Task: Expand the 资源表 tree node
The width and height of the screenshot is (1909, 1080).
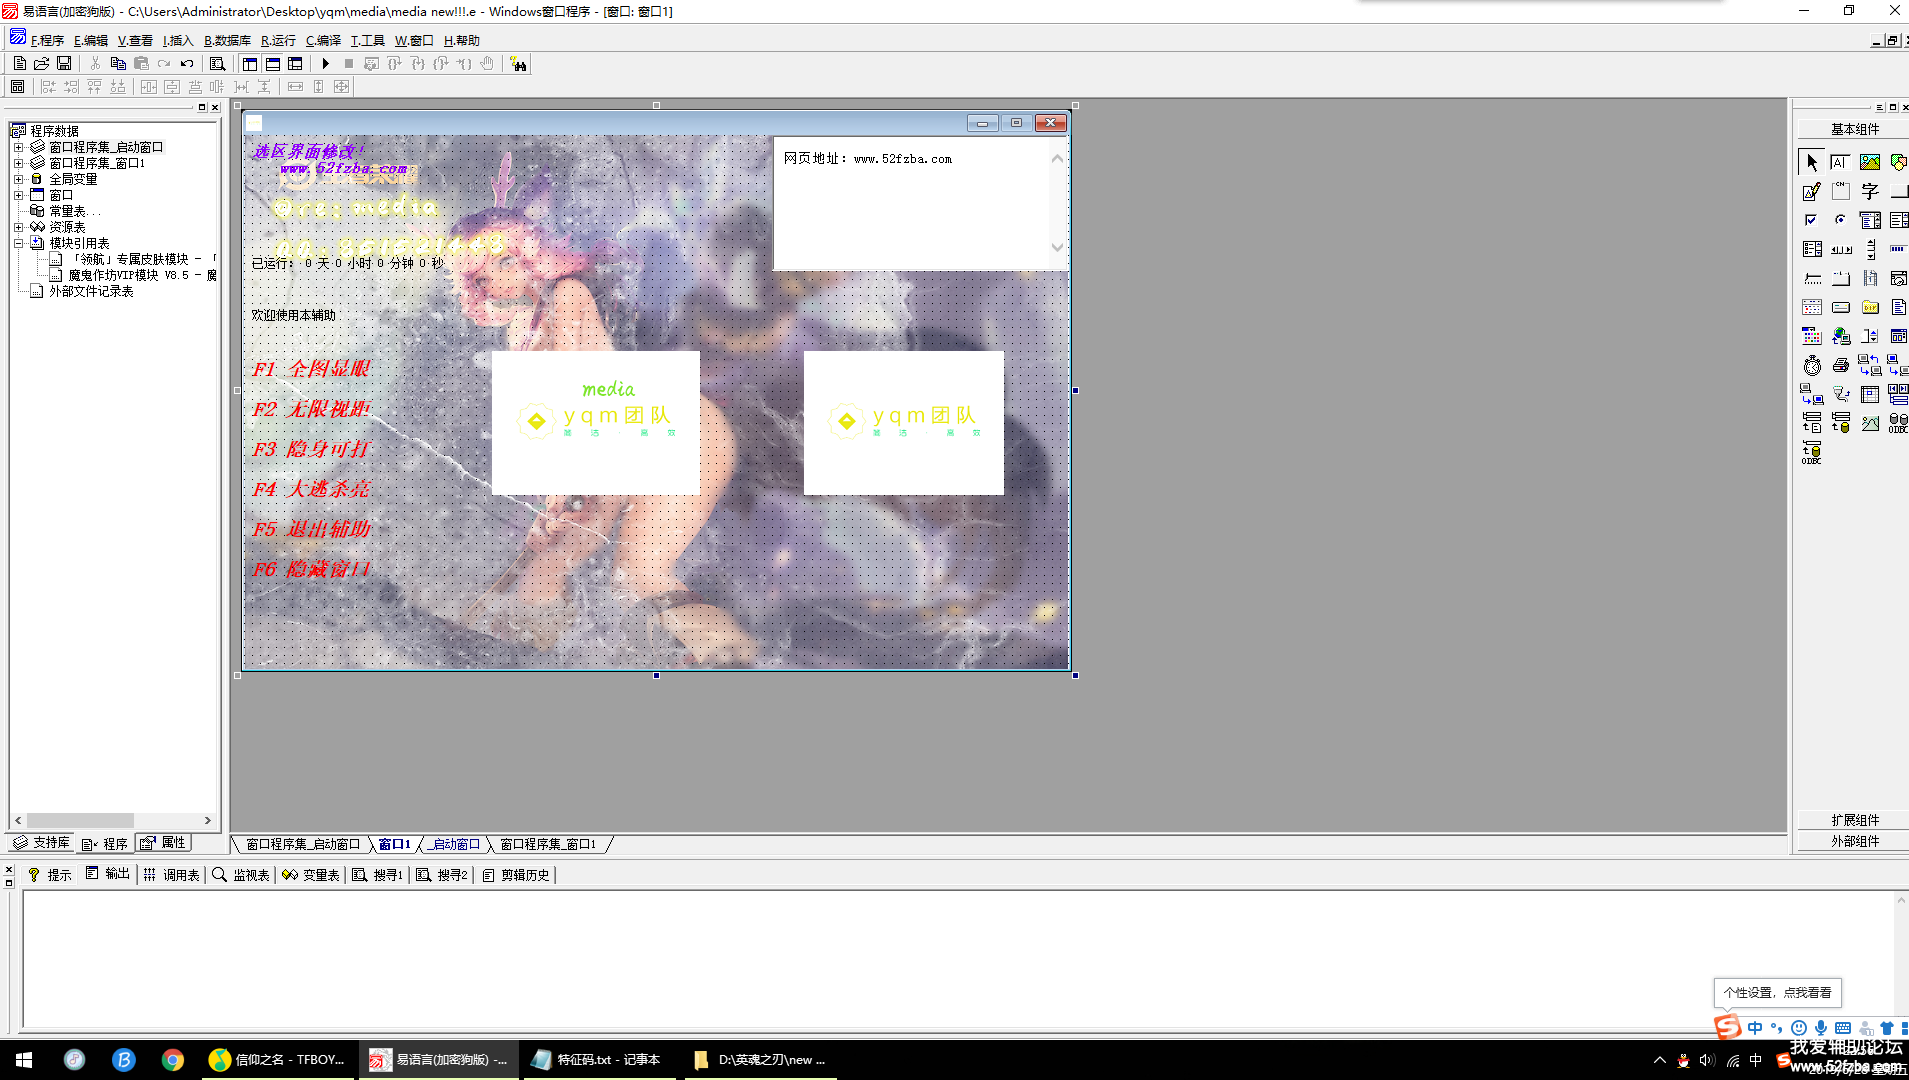Action: click(x=18, y=227)
